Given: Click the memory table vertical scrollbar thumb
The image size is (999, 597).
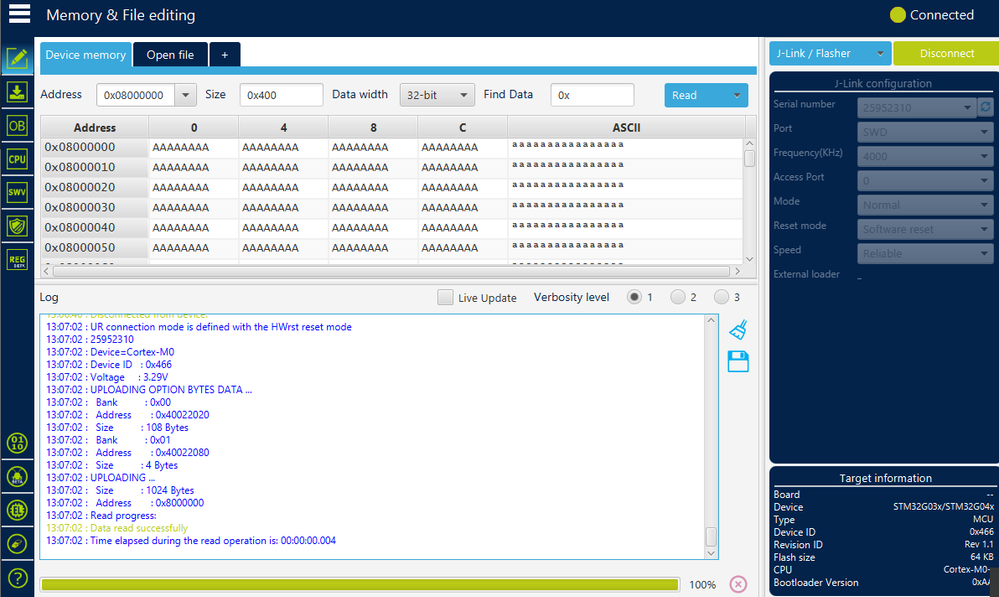Looking at the screenshot, I should tap(749, 158).
